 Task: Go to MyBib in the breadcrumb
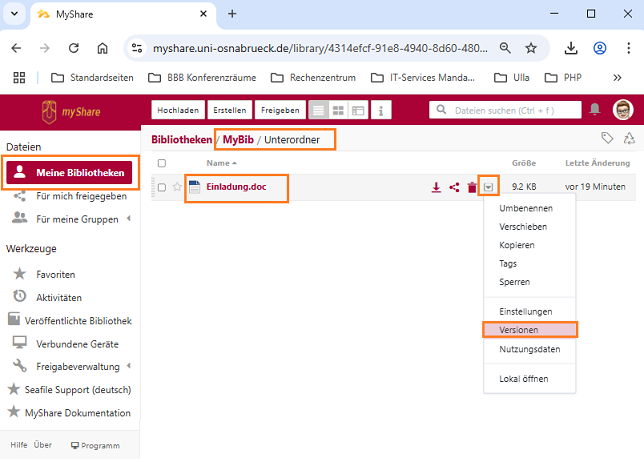(x=238, y=140)
